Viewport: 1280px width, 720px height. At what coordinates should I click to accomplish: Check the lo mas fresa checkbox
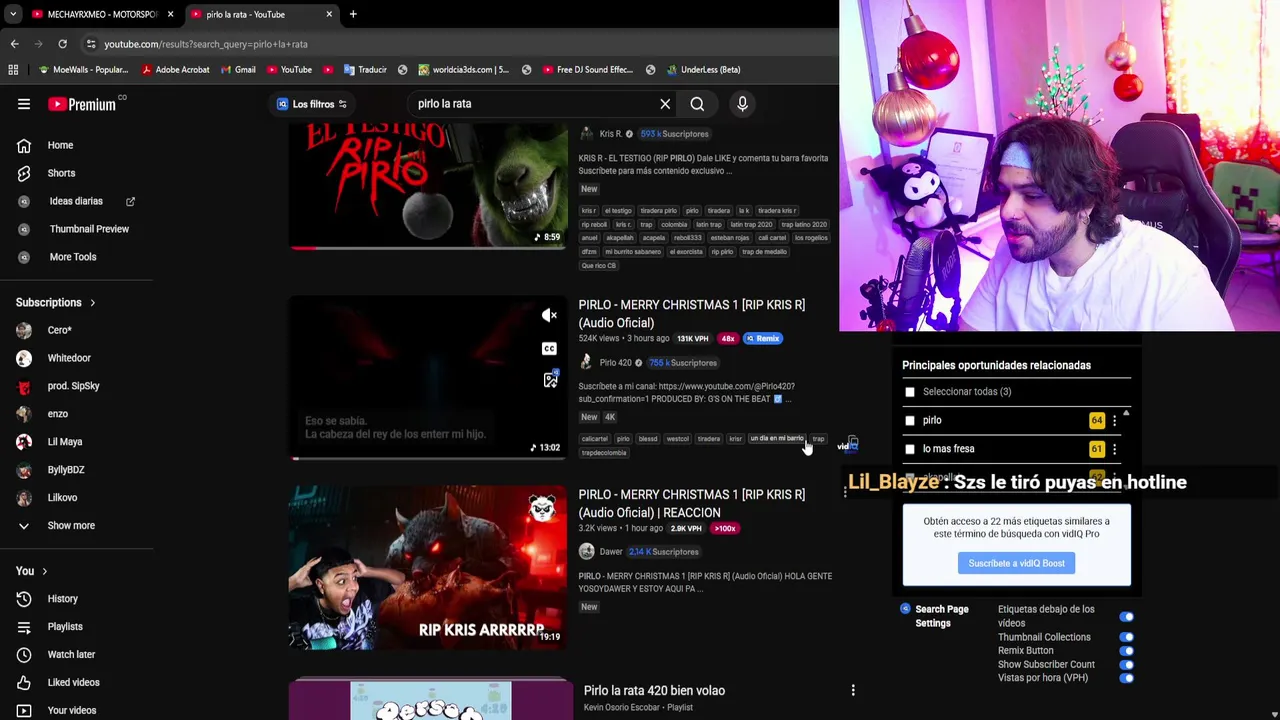(x=910, y=449)
